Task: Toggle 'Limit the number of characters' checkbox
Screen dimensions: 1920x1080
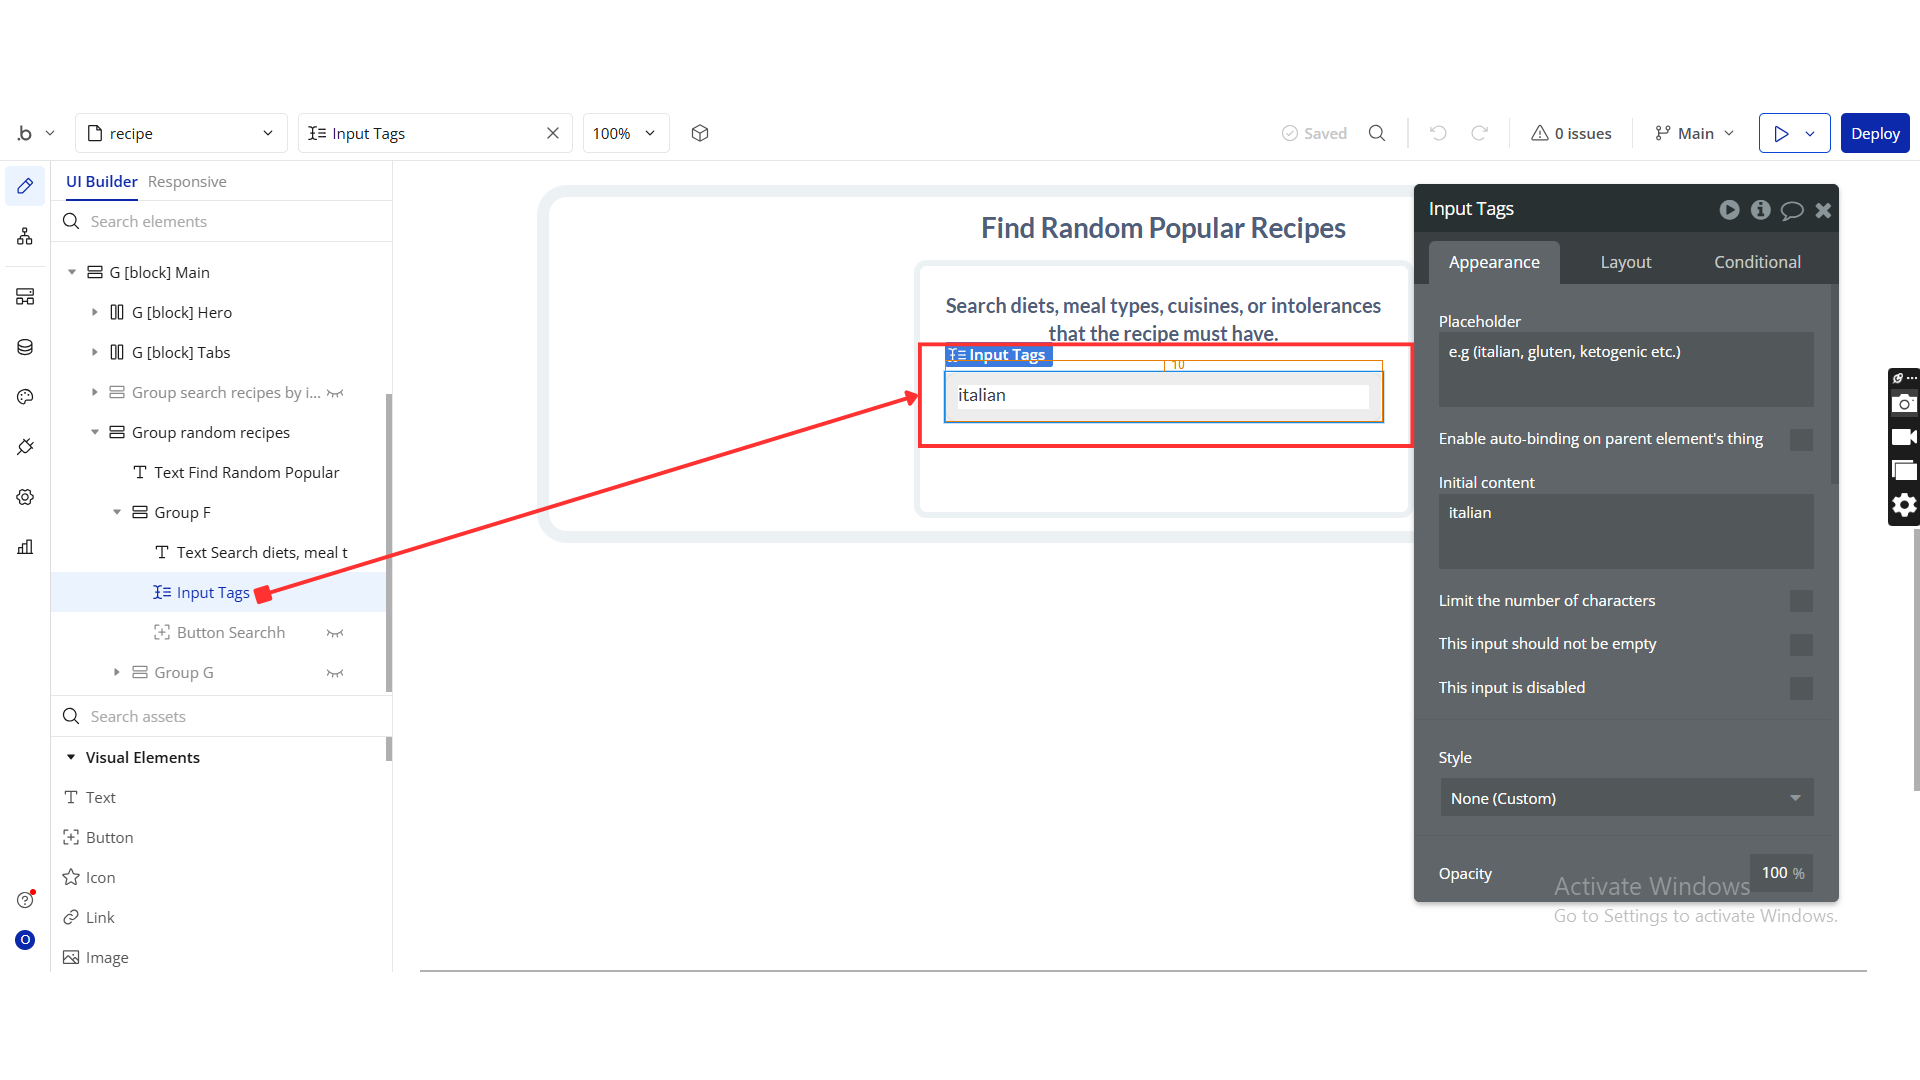Action: pyautogui.click(x=1801, y=601)
